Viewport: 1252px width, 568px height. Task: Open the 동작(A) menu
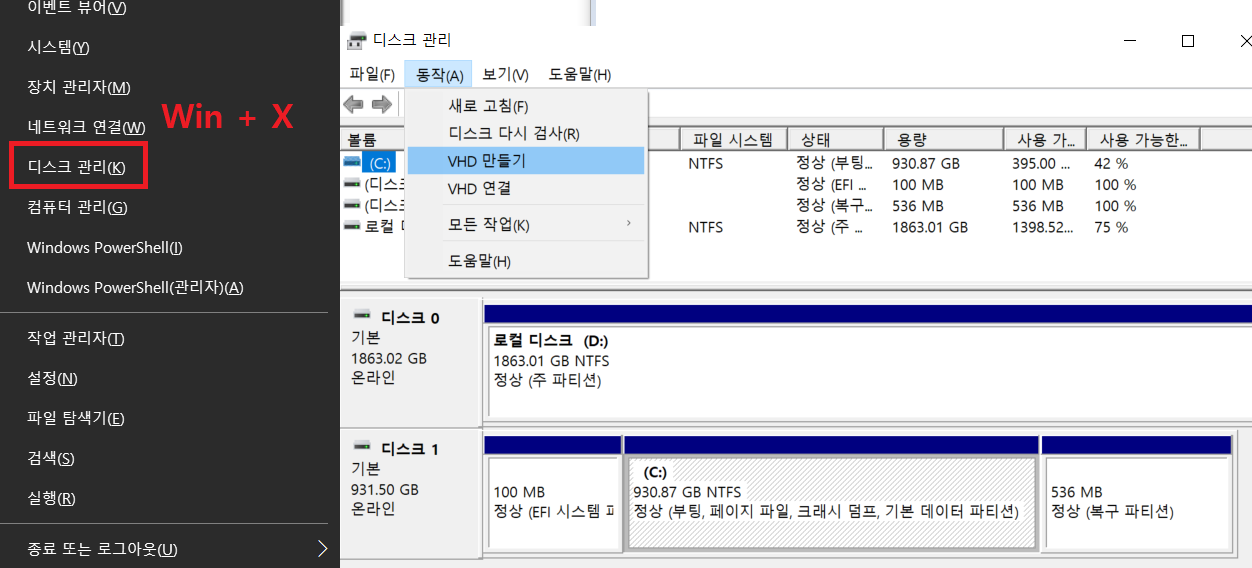point(439,75)
